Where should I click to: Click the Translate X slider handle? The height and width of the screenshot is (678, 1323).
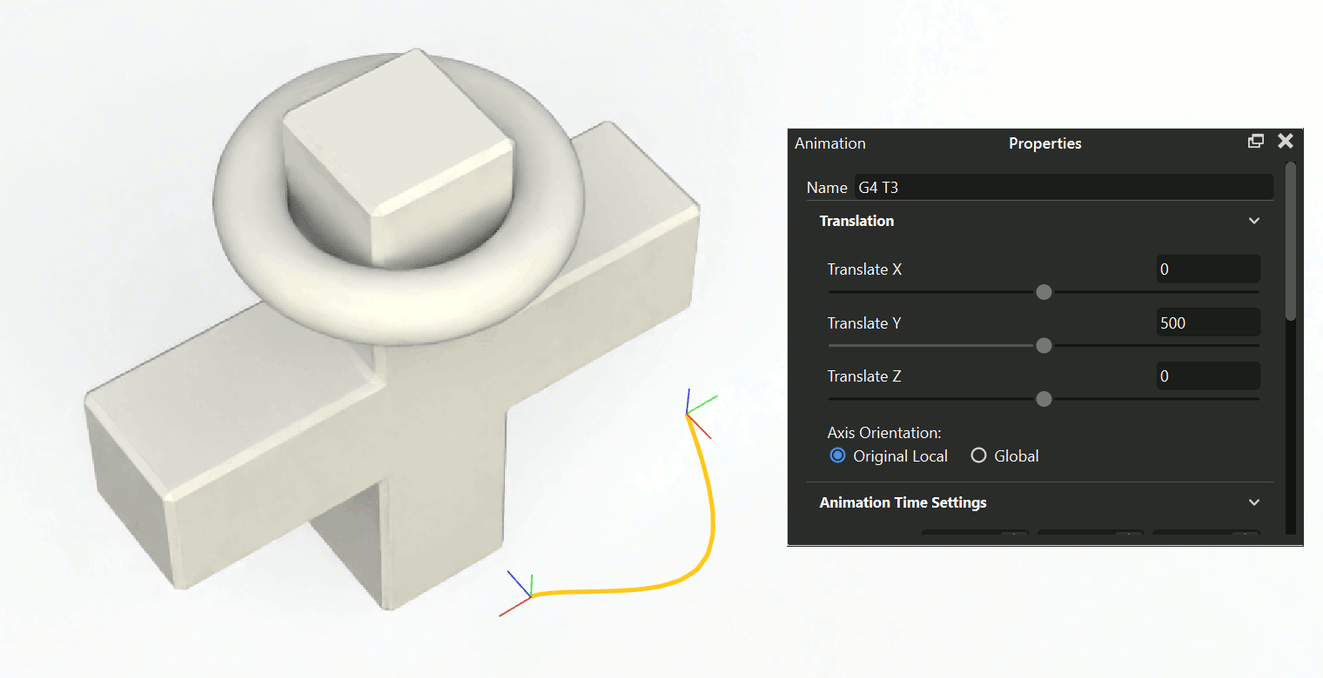click(1043, 292)
